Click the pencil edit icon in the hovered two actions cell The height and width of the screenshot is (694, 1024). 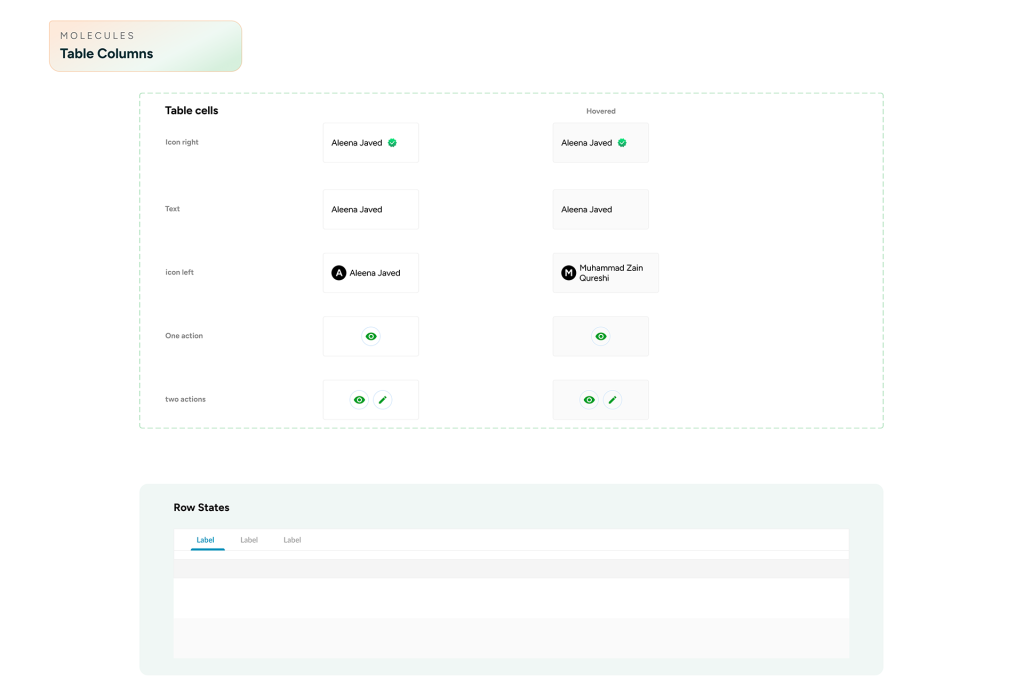tap(612, 400)
